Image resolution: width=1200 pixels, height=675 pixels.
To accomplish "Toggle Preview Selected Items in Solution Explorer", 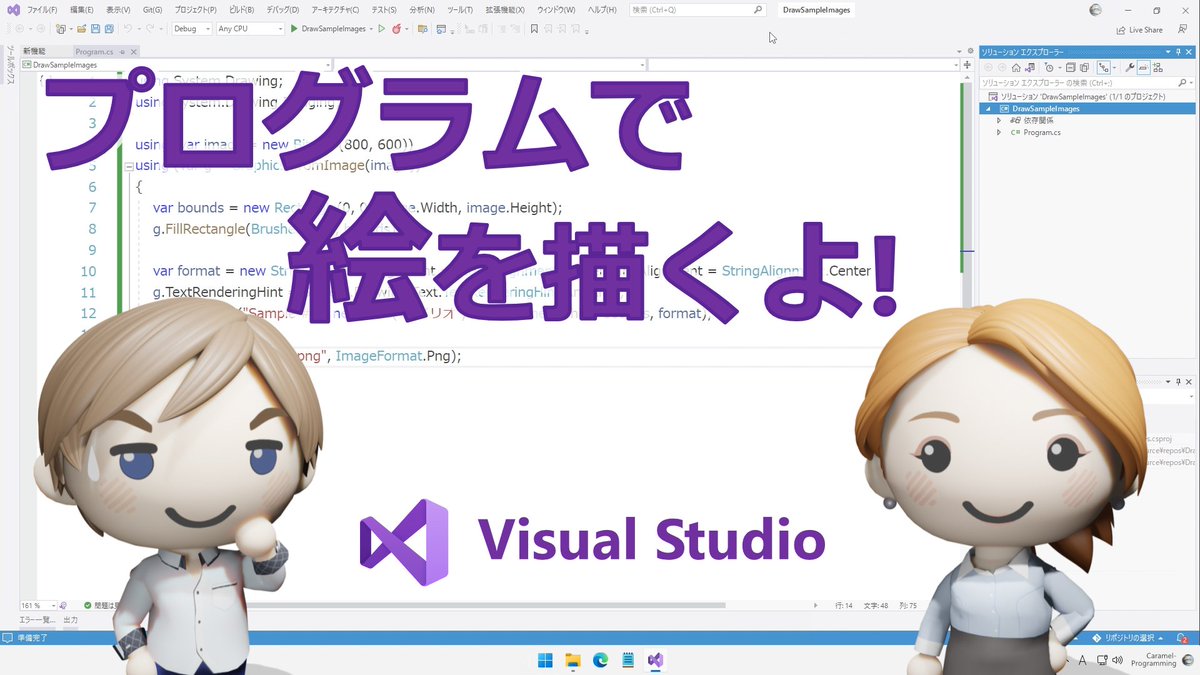I will tap(1144, 68).
